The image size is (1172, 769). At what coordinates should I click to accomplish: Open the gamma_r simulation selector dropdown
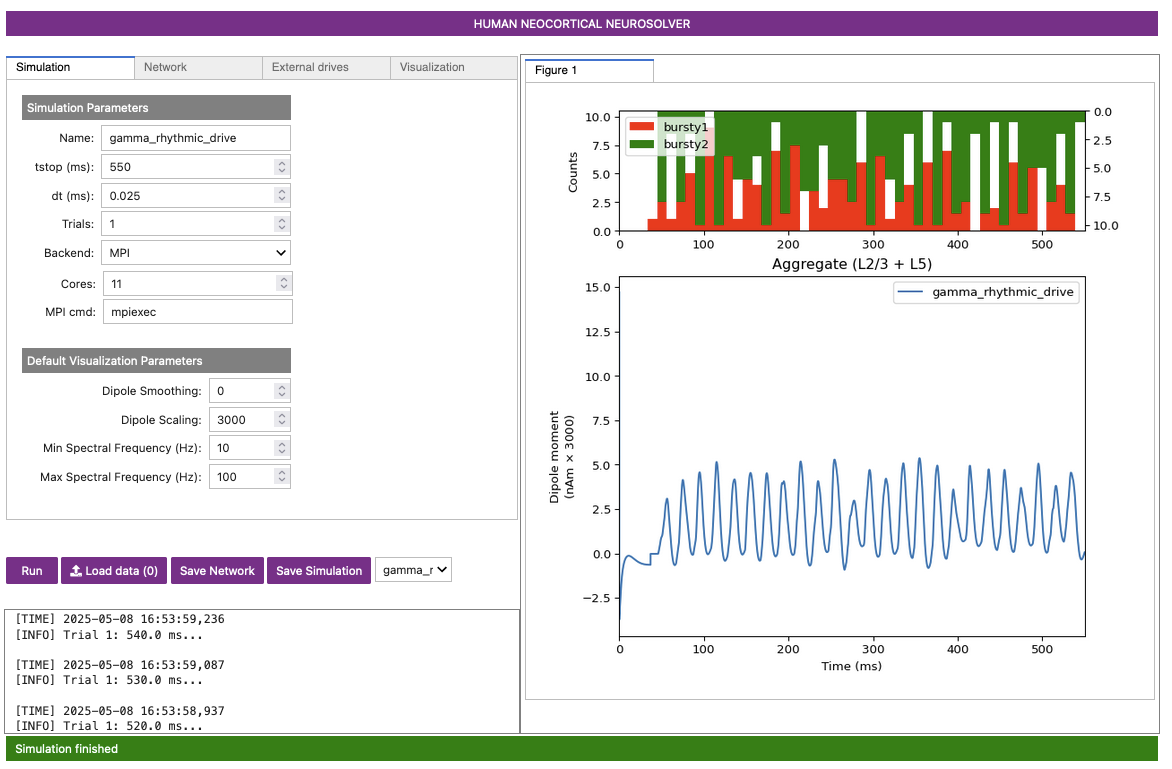click(413, 570)
